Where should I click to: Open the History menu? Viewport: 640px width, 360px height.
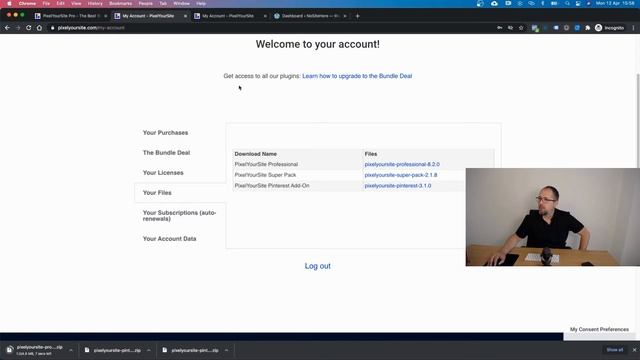pos(95,3)
